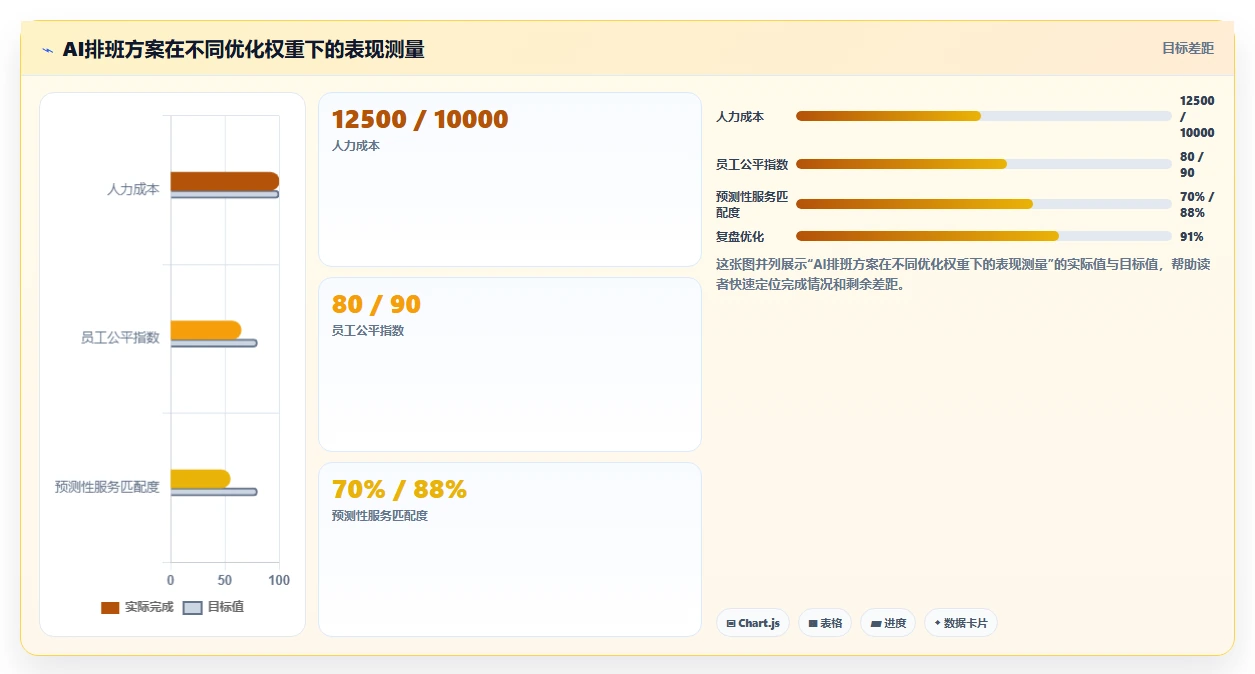Click the 进度 tag chip
The width and height of the screenshot is (1255, 674).
point(888,623)
